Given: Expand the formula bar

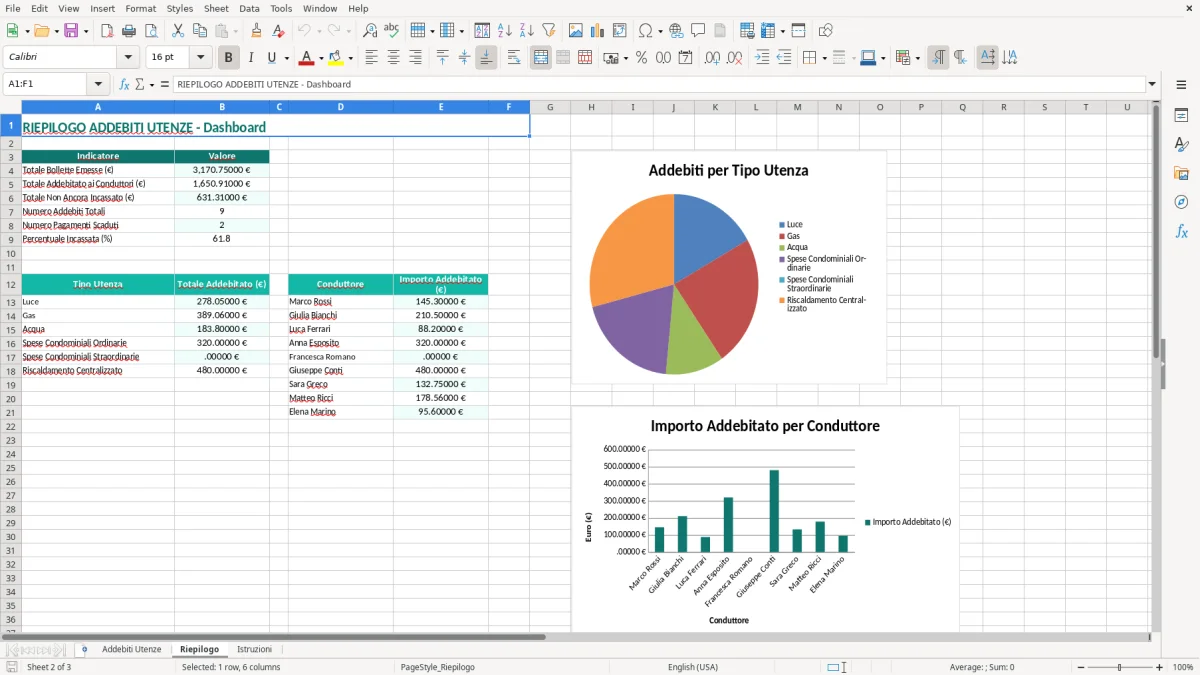Looking at the screenshot, I should (x=1152, y=84).
